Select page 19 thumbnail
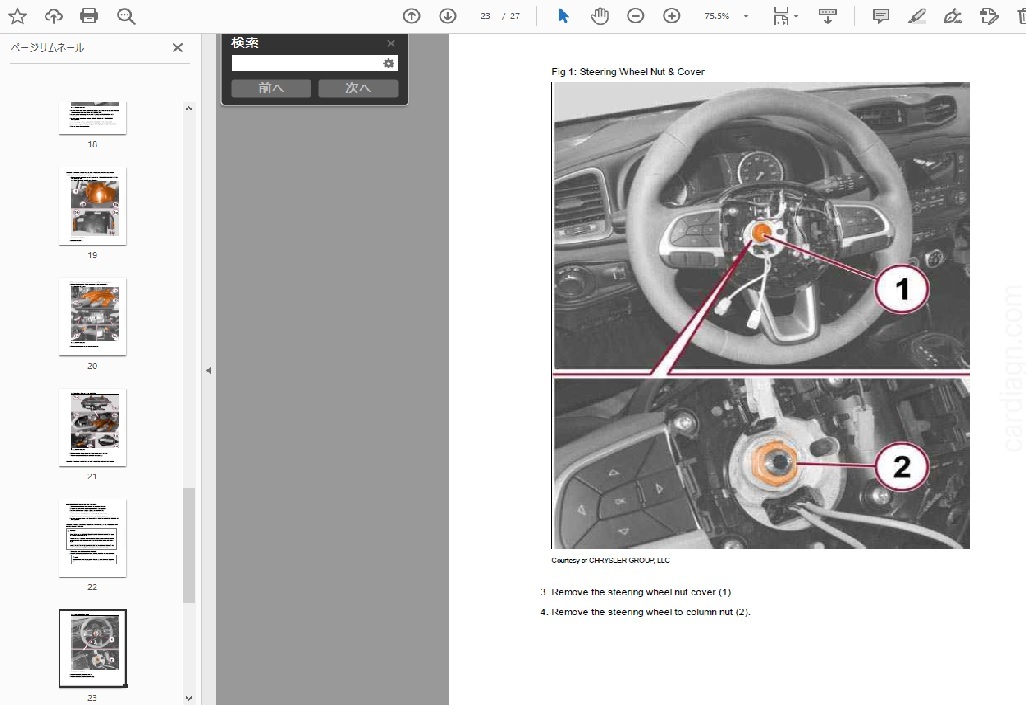This screenshot has width=1026, height=705. tap(92, 206)
